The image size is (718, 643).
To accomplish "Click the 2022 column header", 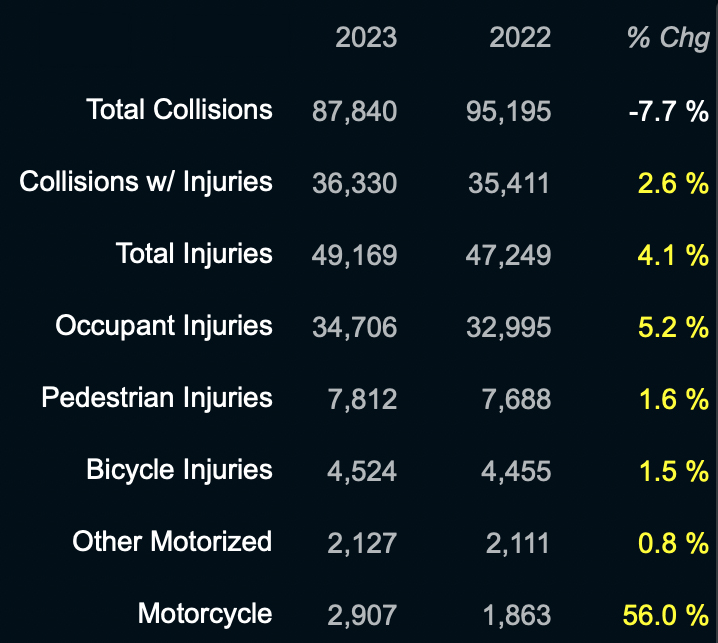I will point(520,38).
